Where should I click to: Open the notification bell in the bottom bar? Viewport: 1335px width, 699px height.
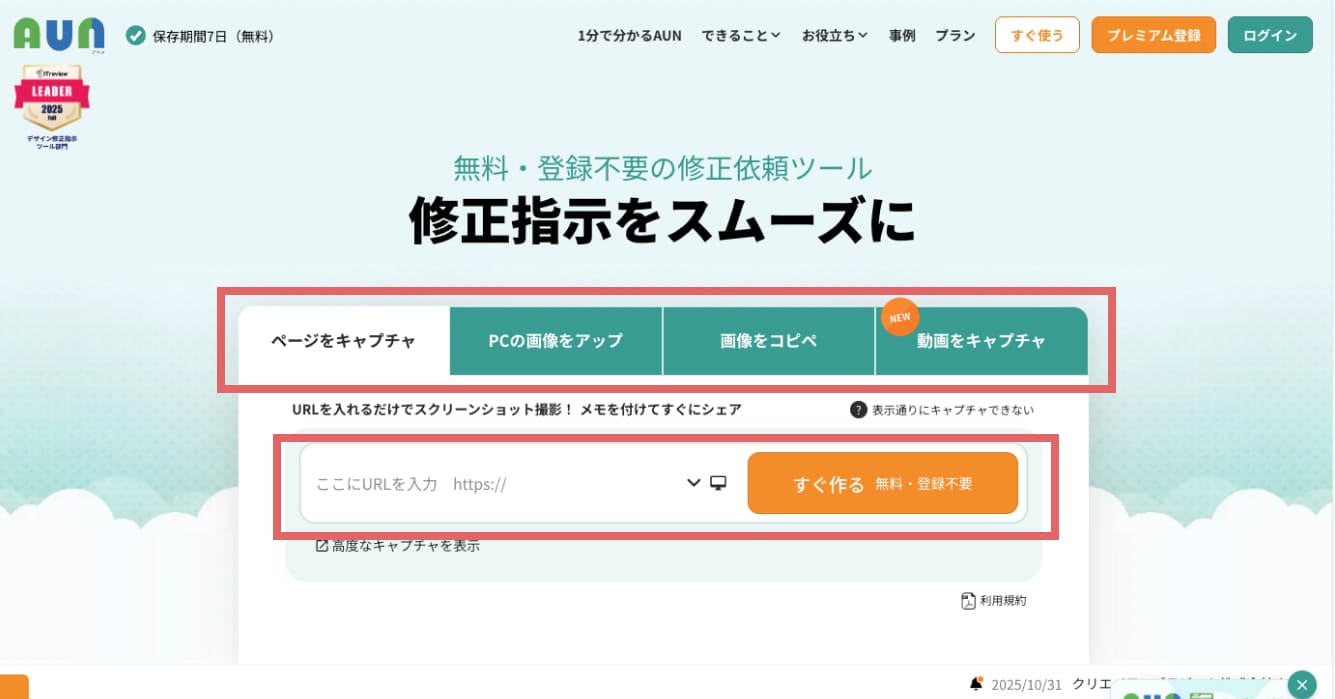pyautogui.click(x=975, y=683)
